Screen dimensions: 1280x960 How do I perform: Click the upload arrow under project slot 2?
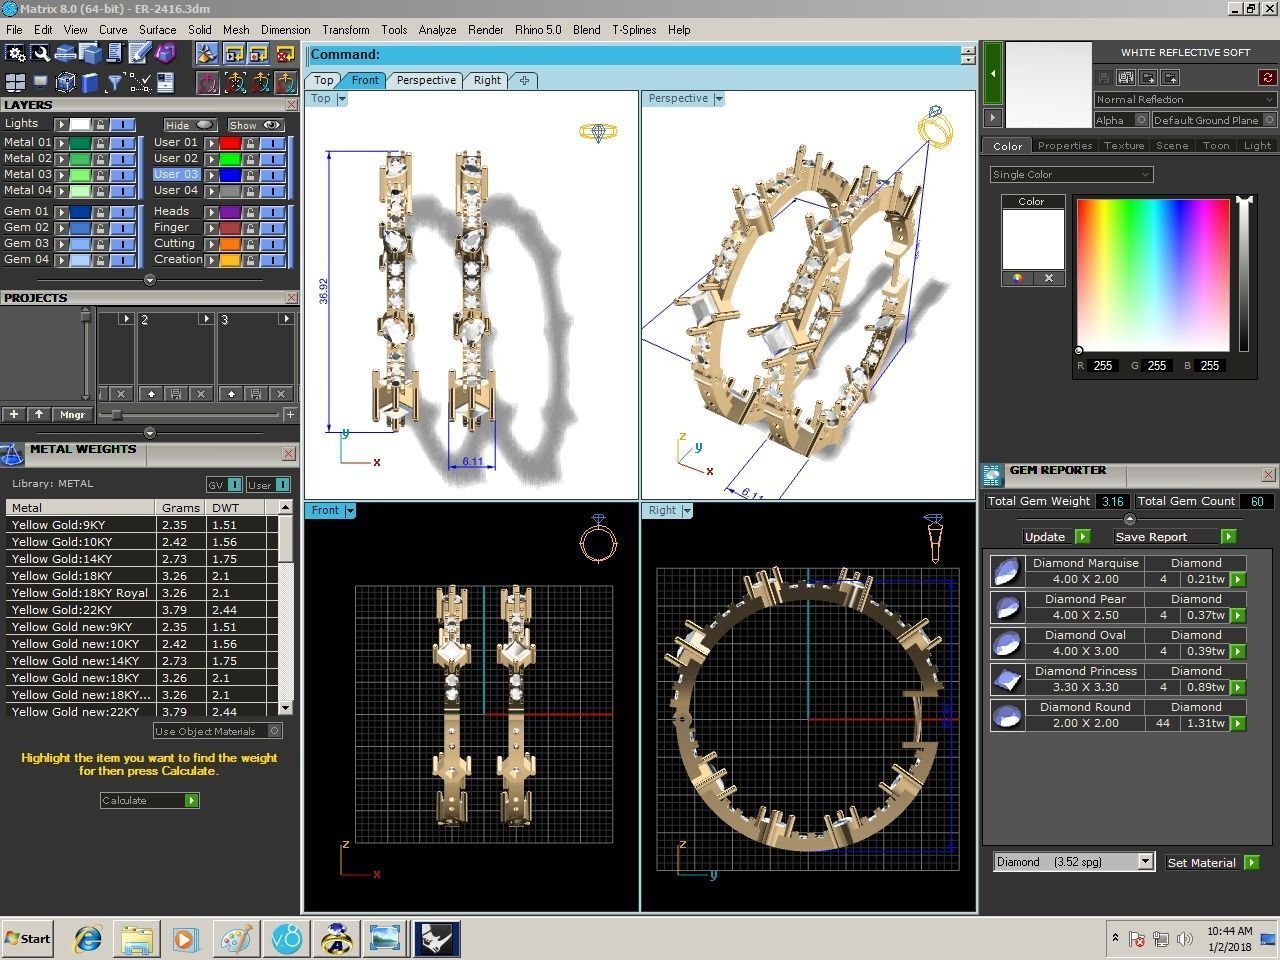tap(151, 394)
